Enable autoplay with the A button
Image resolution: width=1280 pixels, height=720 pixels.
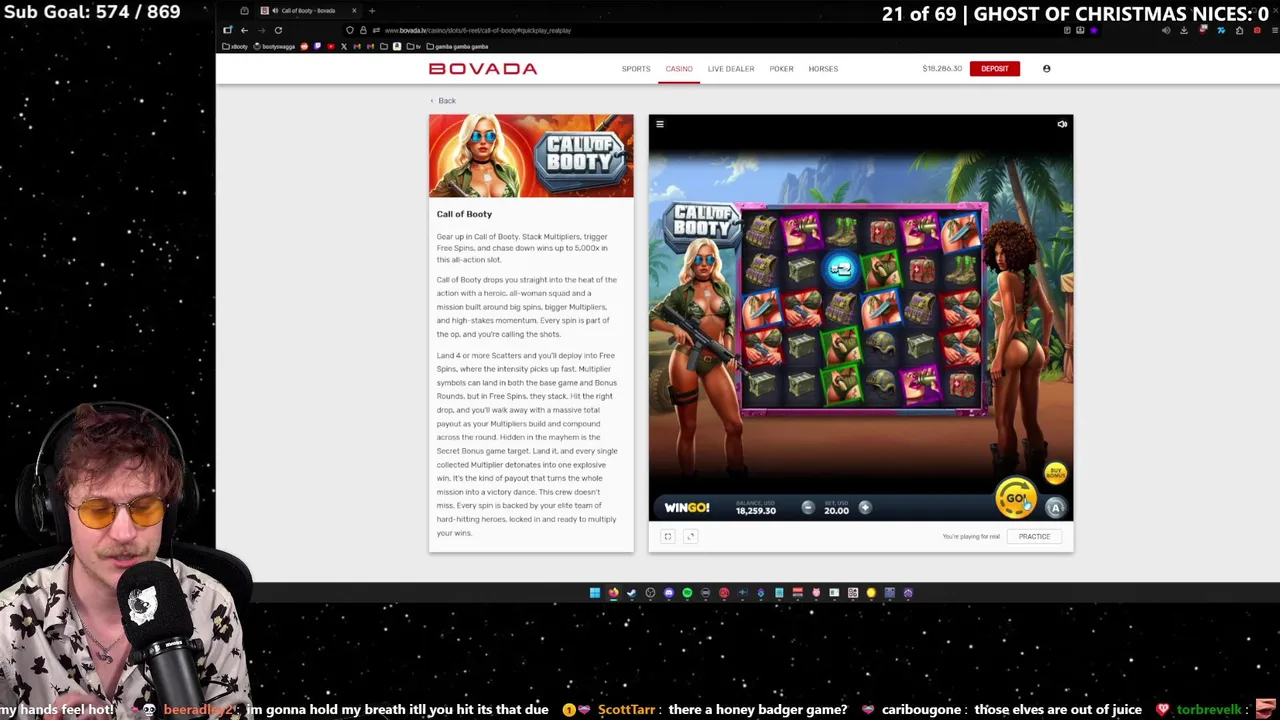1055,508
